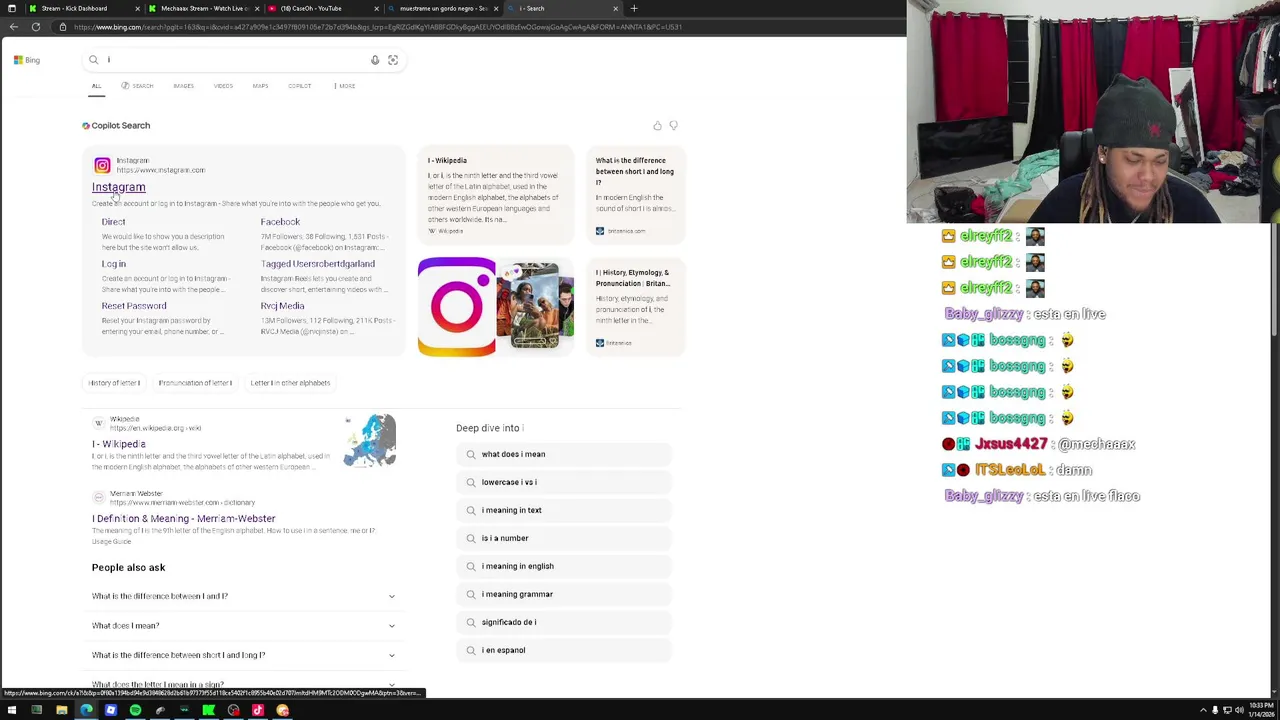This screenshot has height=720, width=1280.
Task: Click the 'Letter I in other alphabets' chip
Action: coord(290,383)
